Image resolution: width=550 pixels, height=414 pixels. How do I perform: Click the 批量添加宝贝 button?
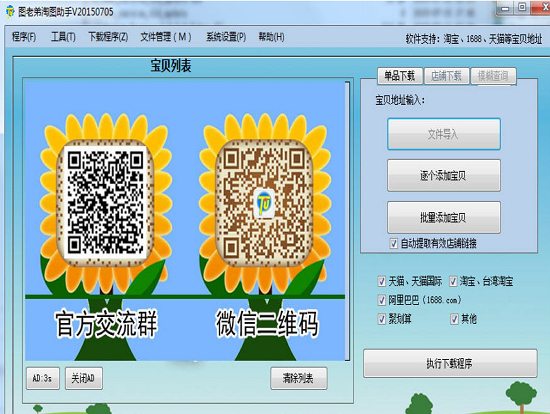444,217
